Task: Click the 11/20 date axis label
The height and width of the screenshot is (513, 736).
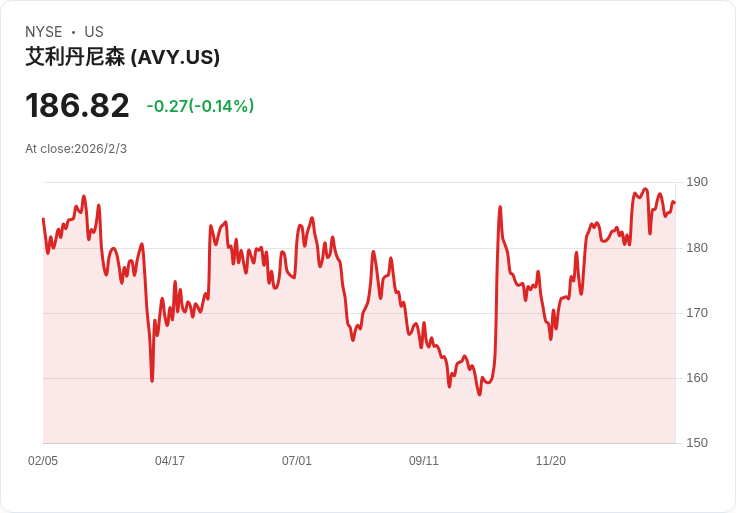Action: 551,460
